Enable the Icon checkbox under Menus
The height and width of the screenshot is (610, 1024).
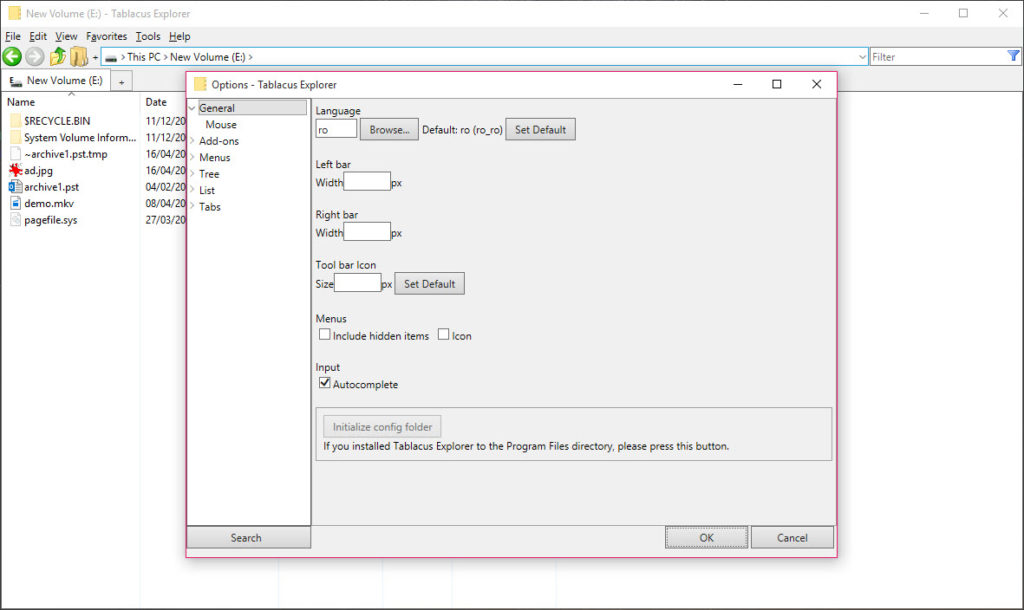tap(443, 334)
